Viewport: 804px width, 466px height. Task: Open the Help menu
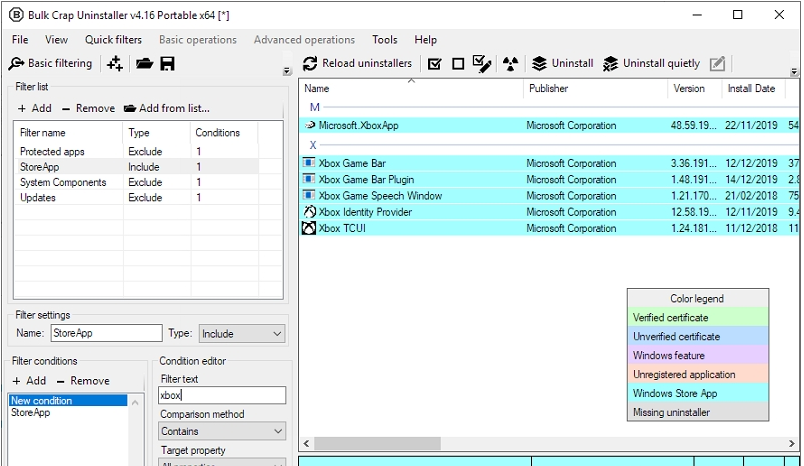426,39
